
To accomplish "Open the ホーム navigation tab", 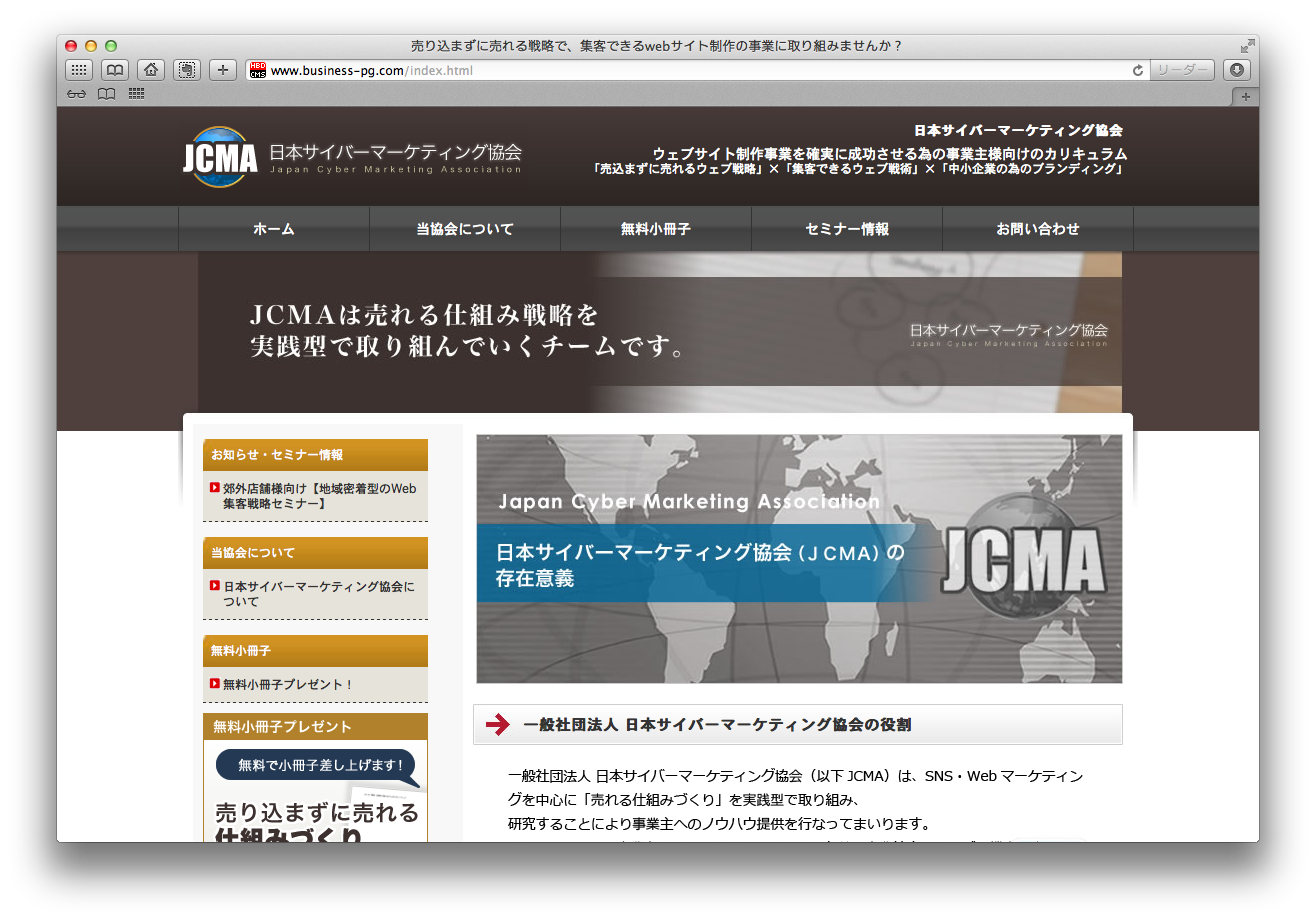I will [274, 229].
